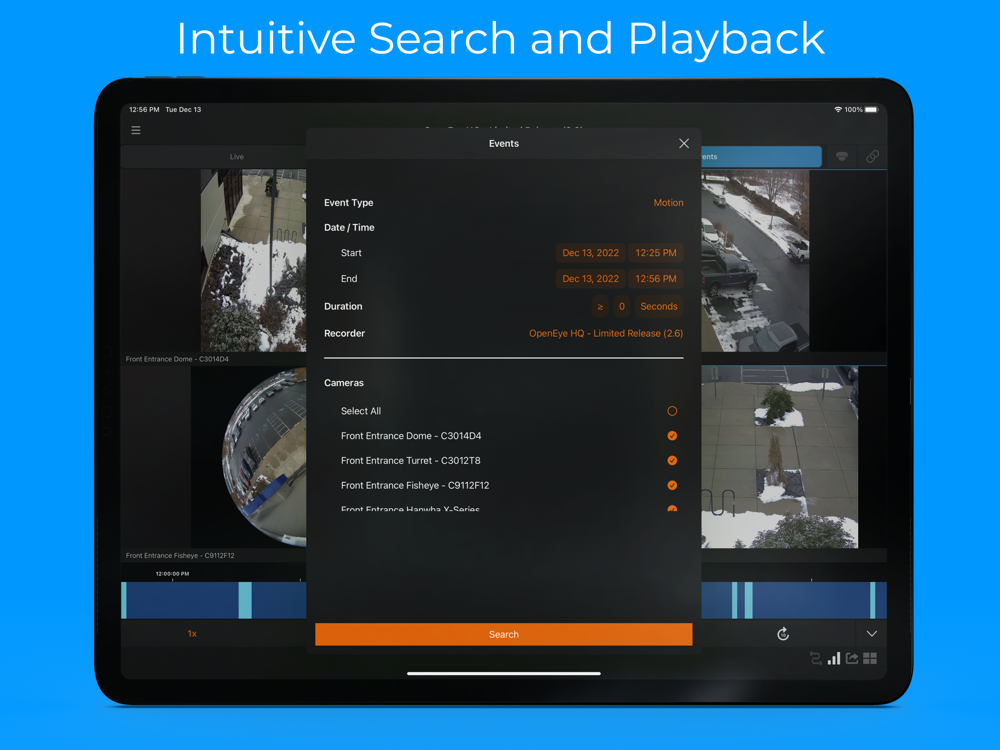1000x750 pixels.
Task: Click the battery indicator at 100%
Action: [871, 110]
